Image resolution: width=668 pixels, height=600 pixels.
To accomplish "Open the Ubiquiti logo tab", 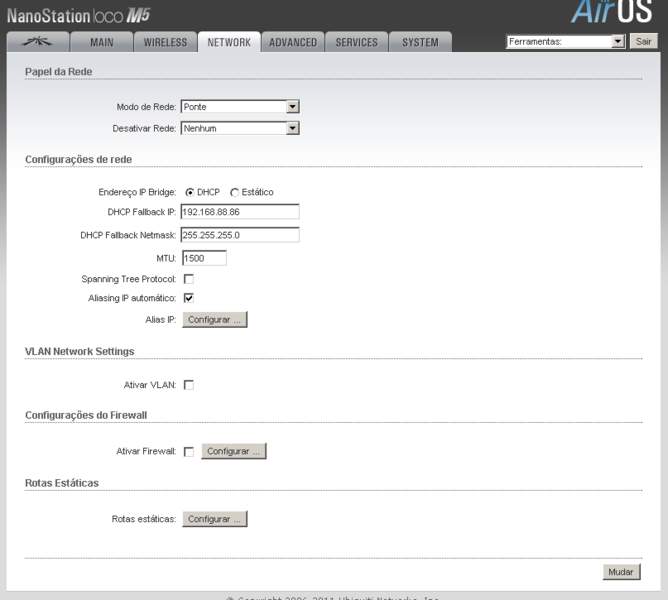I will (x=37, y=42).
